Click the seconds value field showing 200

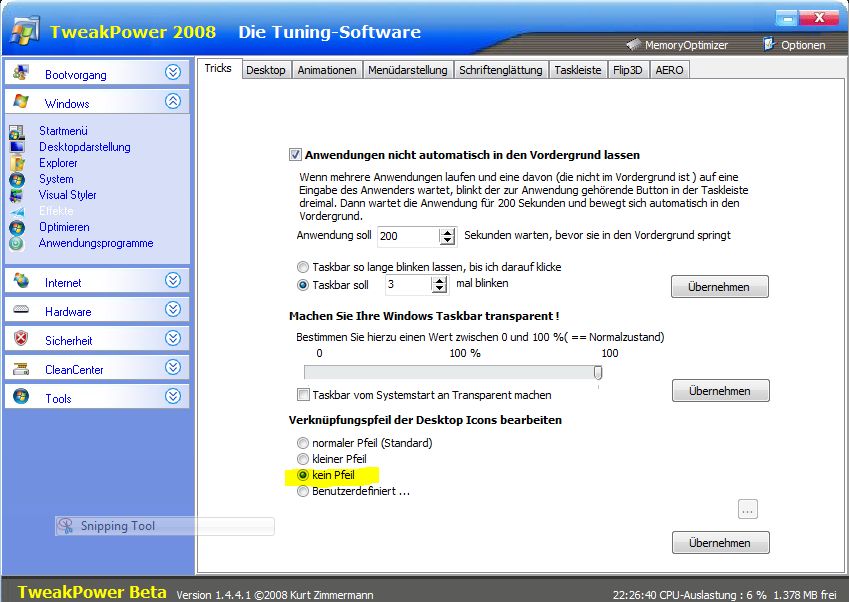pyautogui.click(x=409, y=236)
